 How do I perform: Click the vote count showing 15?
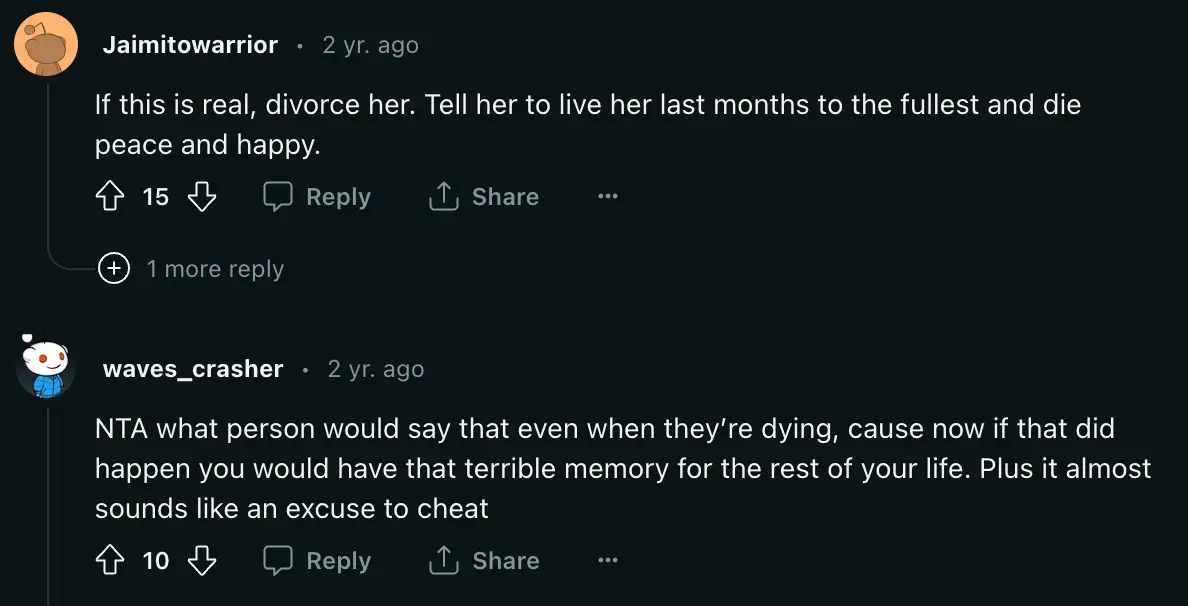(156, 197)
